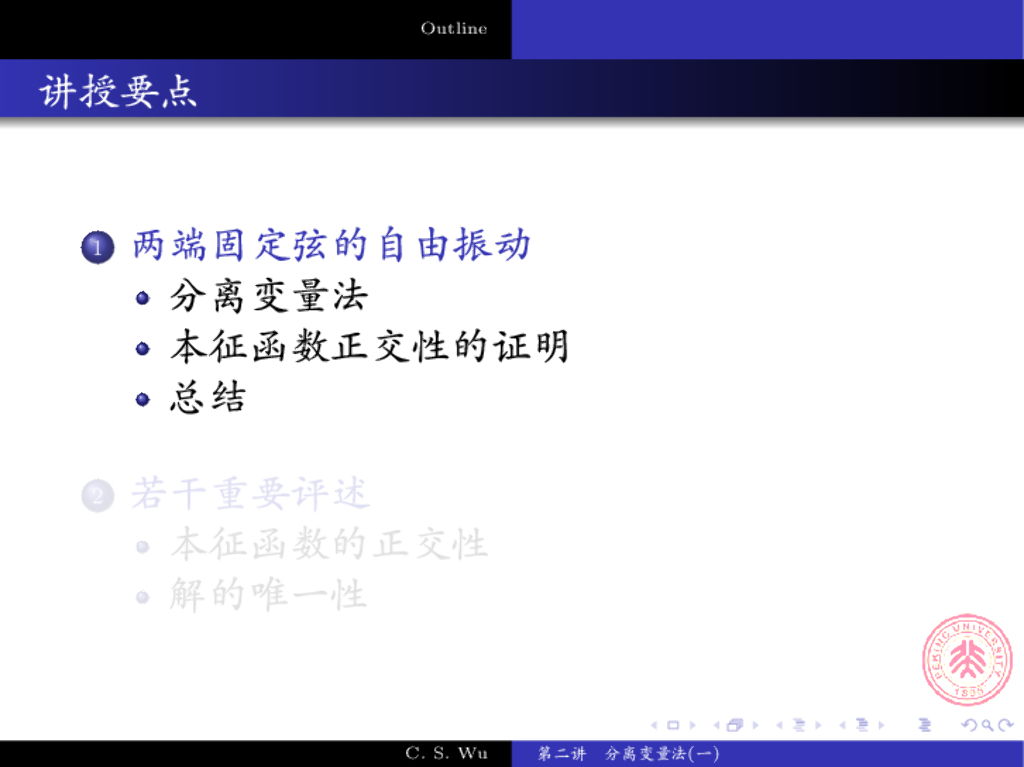Click the previous slide arrow in navigation bar

click(654, 725)
